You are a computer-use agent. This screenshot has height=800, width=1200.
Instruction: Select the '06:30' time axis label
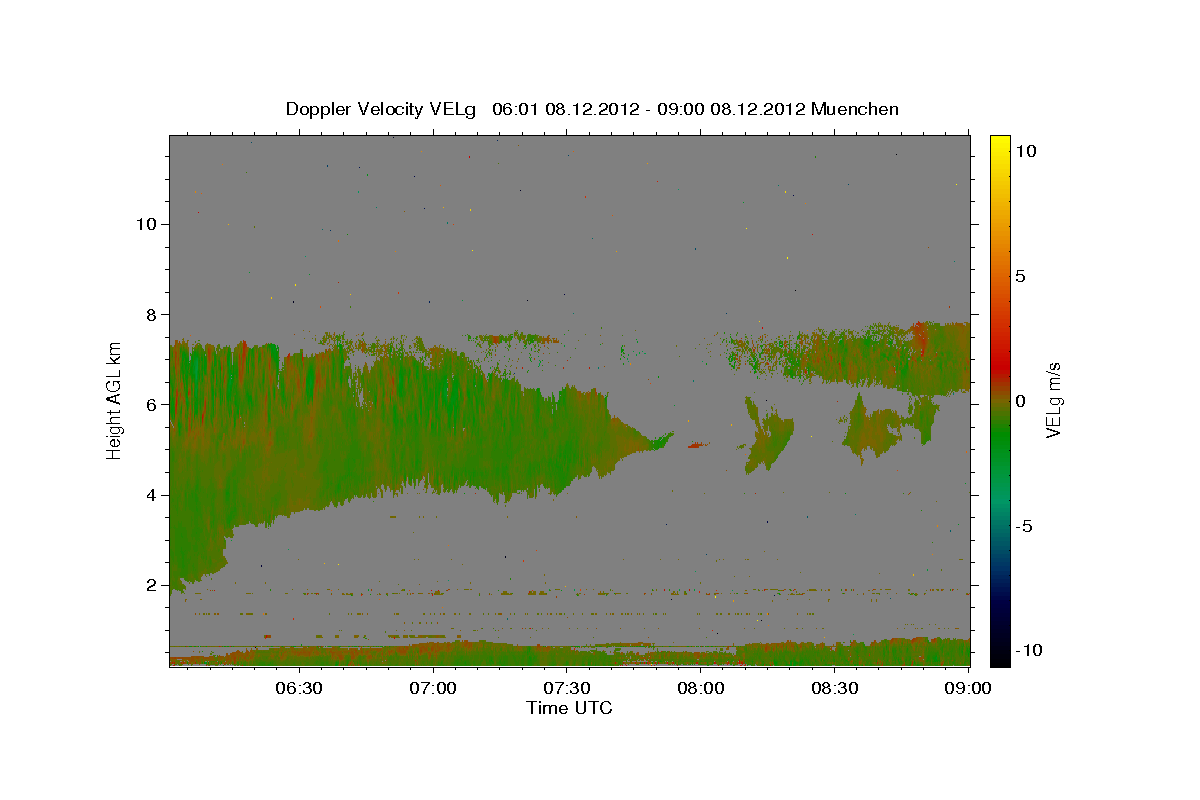(299, 688)
